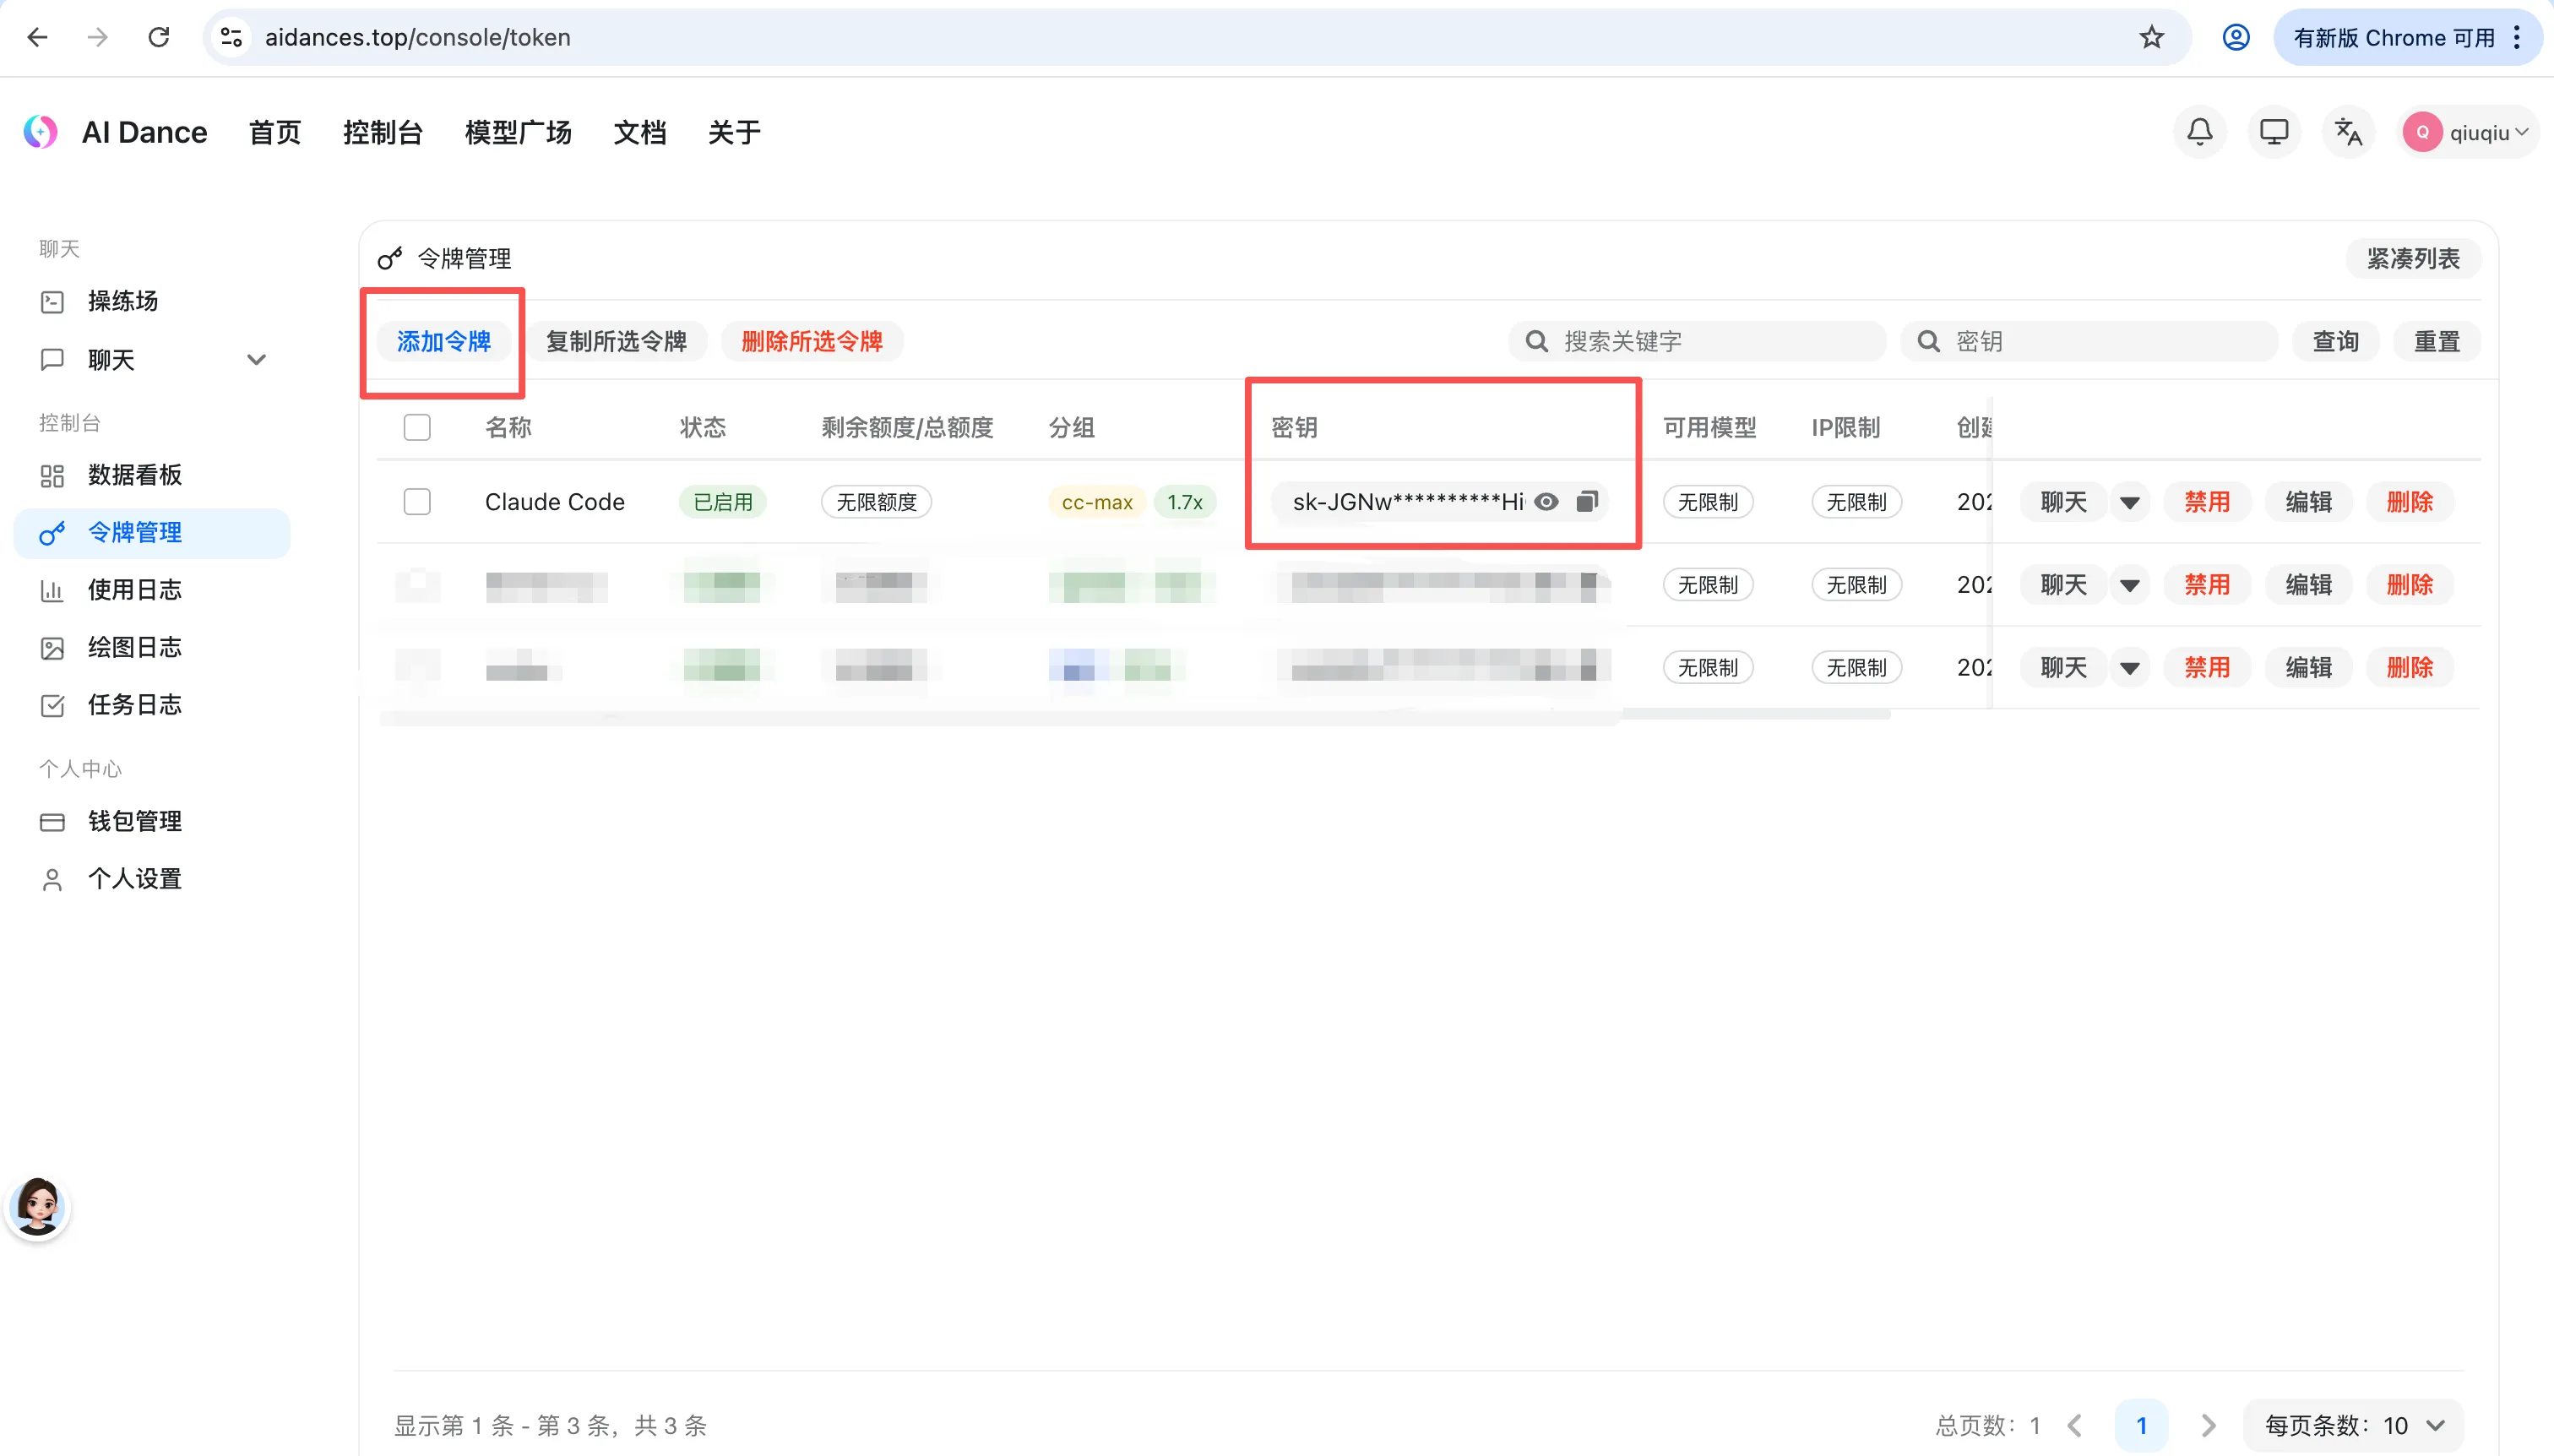The width and height of the screenshot is (2554, 1456).
Task: Copy the sk-JGNw key with copy icon
Action: click(1586, 501)
